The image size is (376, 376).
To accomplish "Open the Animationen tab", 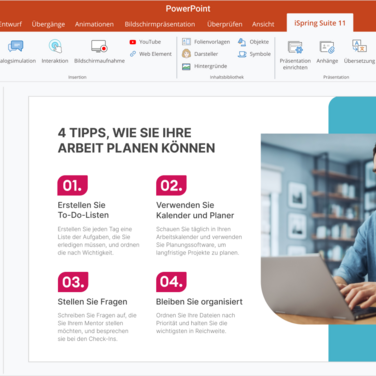I will (94, 24).
